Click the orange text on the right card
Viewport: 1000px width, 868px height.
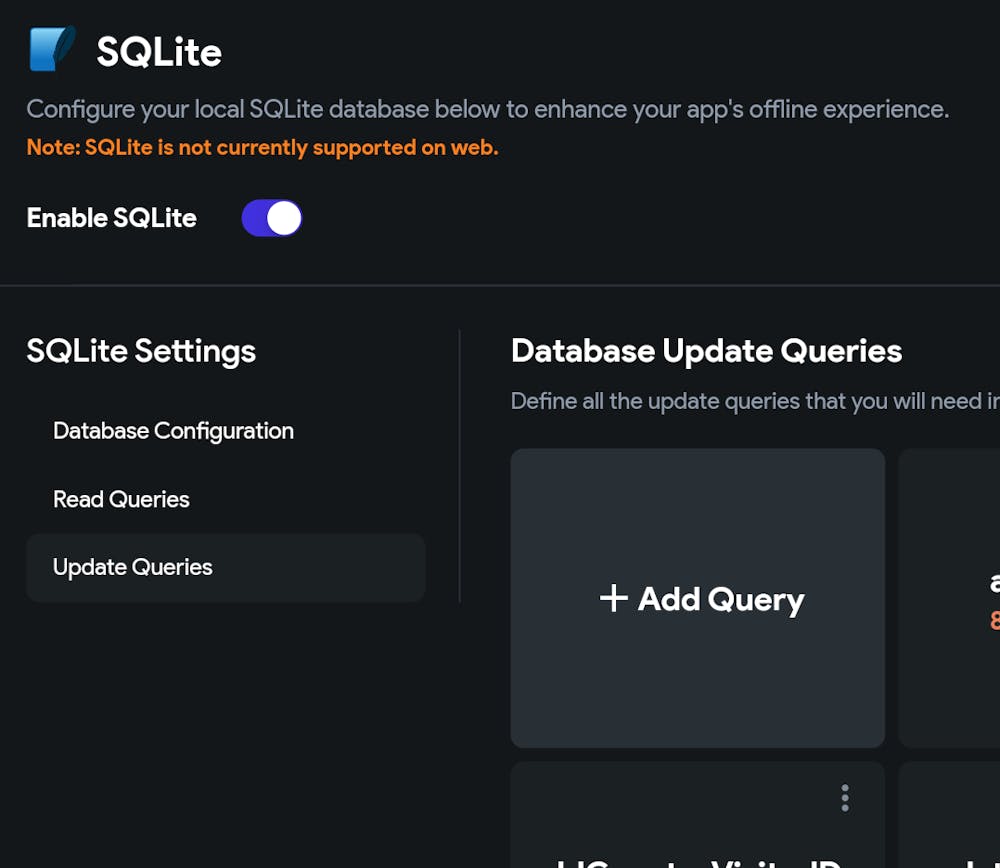click(995, 620)
